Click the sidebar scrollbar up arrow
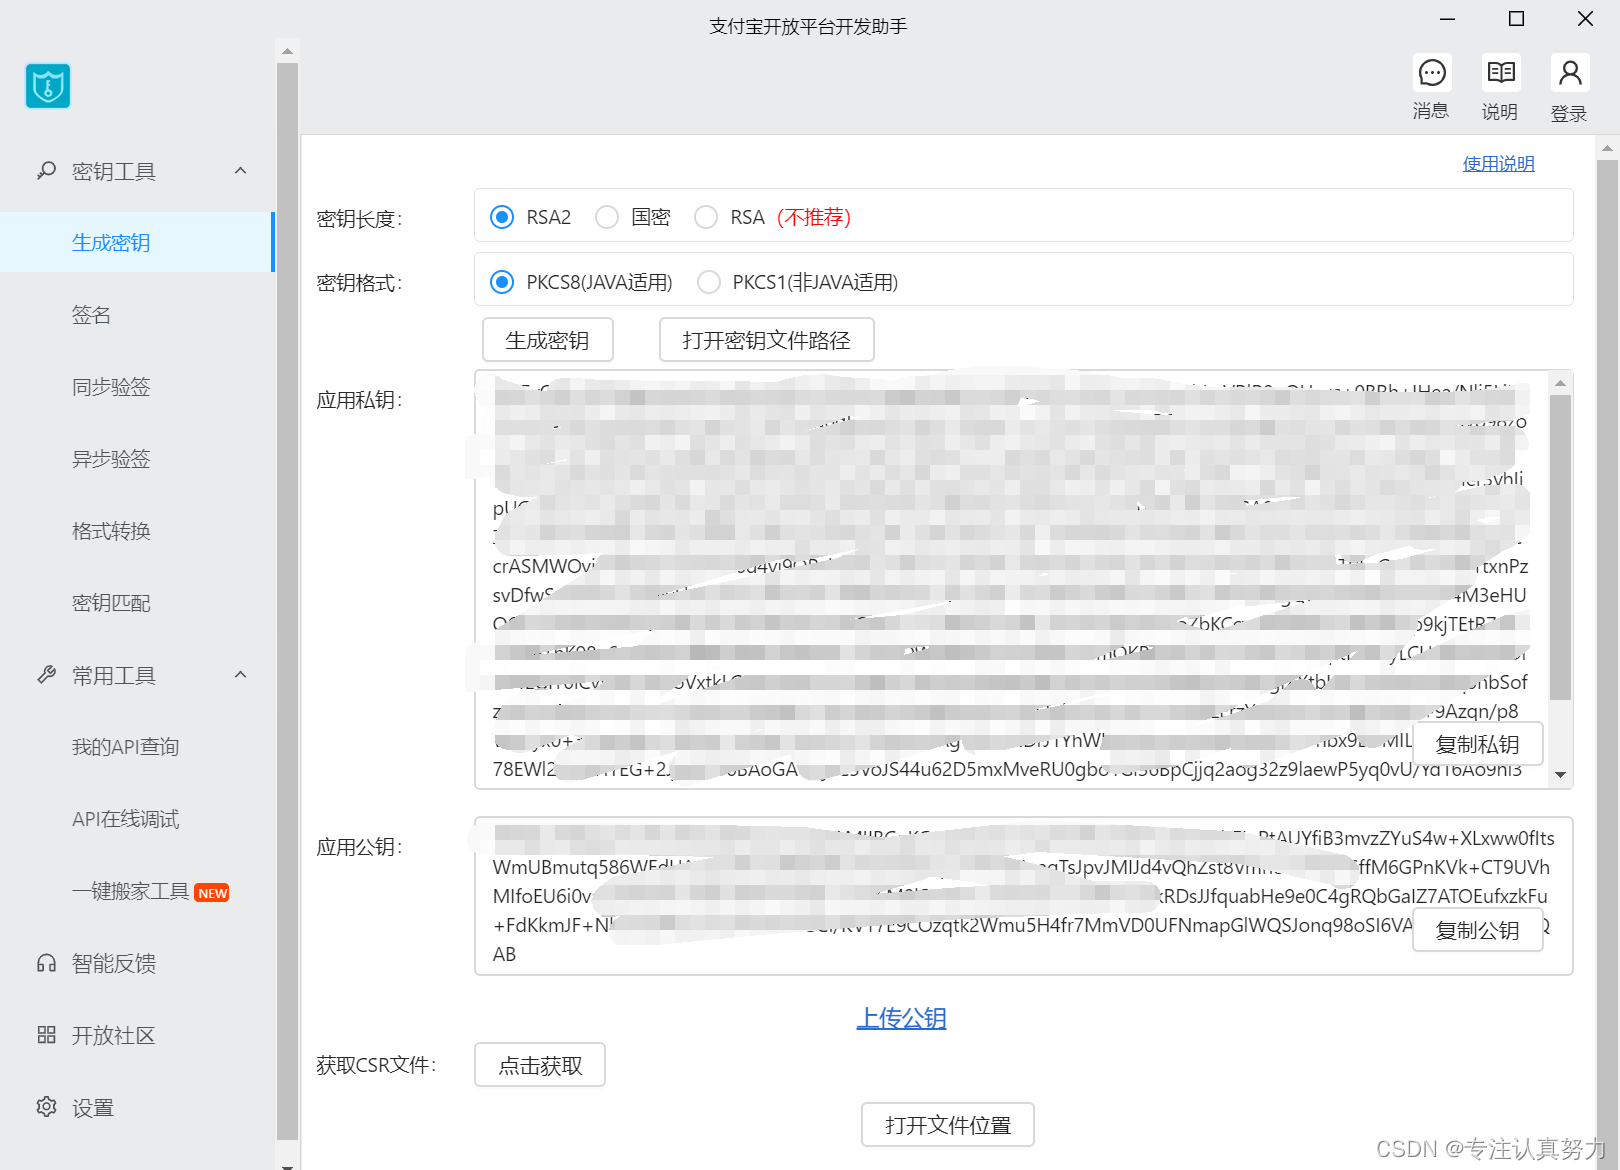 point(288,51)
